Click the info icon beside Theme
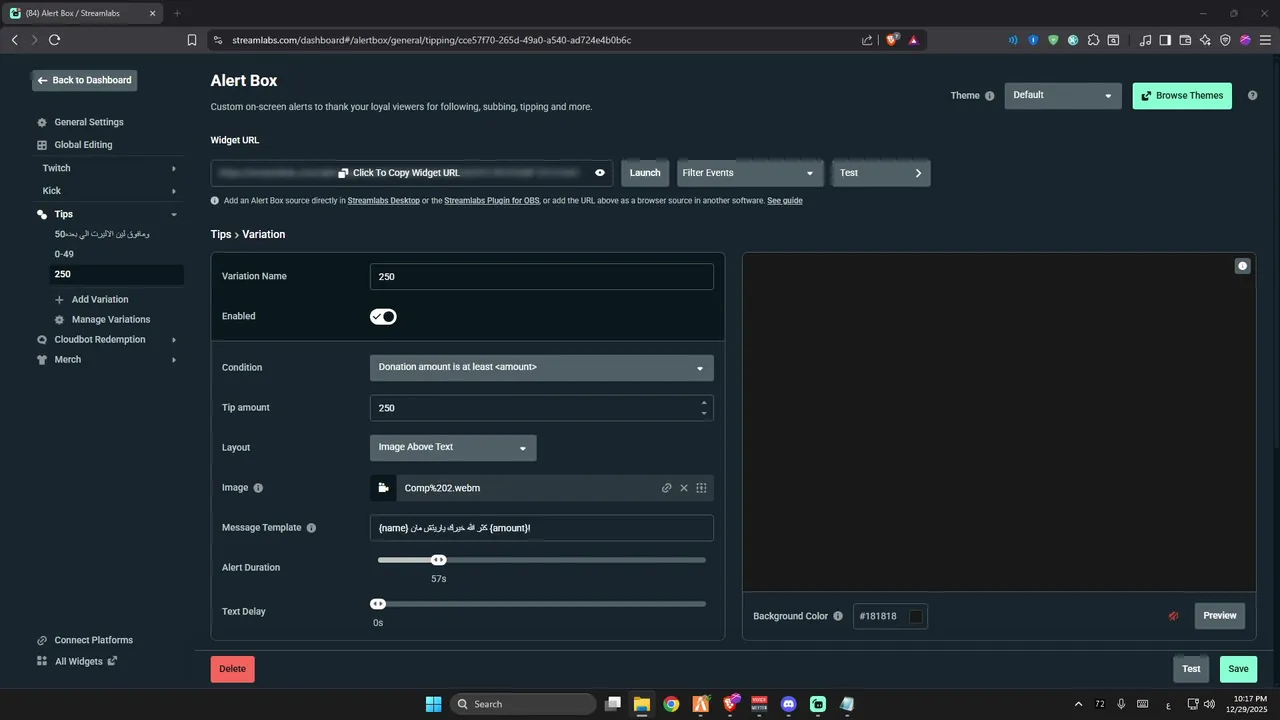 pos(990,96)
